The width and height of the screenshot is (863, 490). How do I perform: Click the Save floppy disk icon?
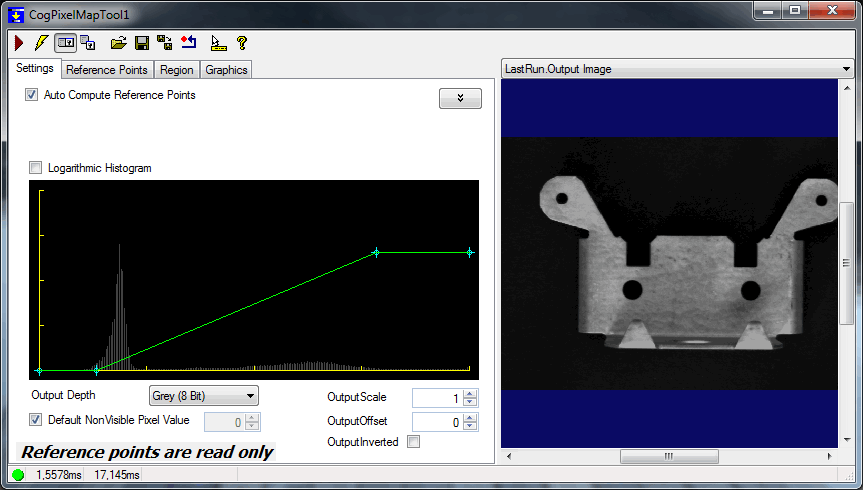coord(142,43)
